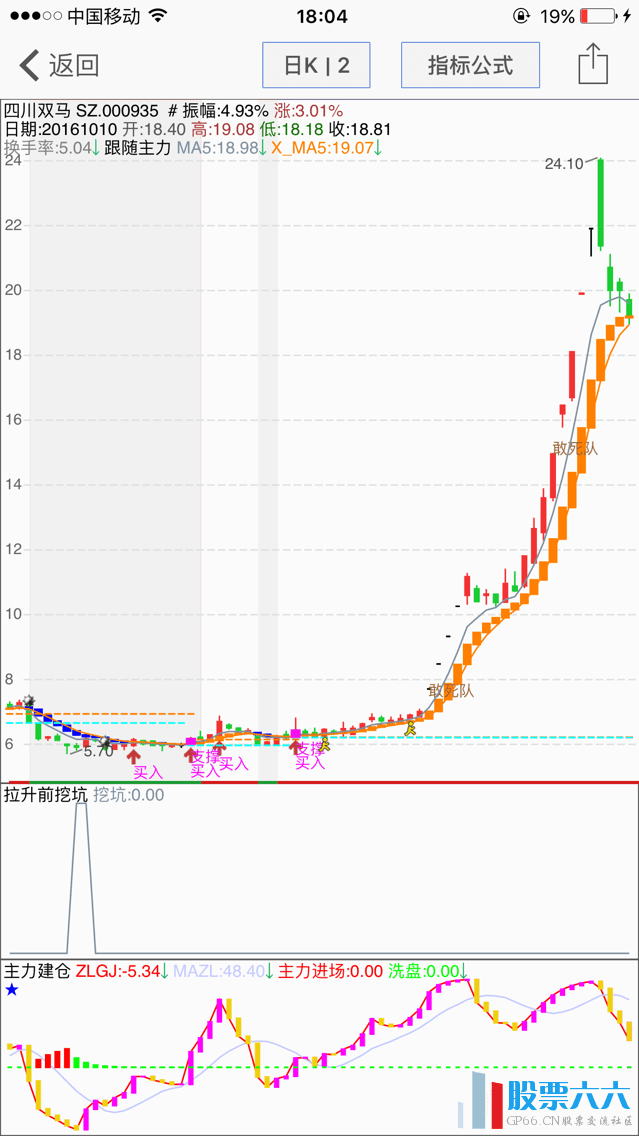Tap the 跟随主力 indicator label
Viewport: 639px width, 1136px height.
click(x=138, y=148)
